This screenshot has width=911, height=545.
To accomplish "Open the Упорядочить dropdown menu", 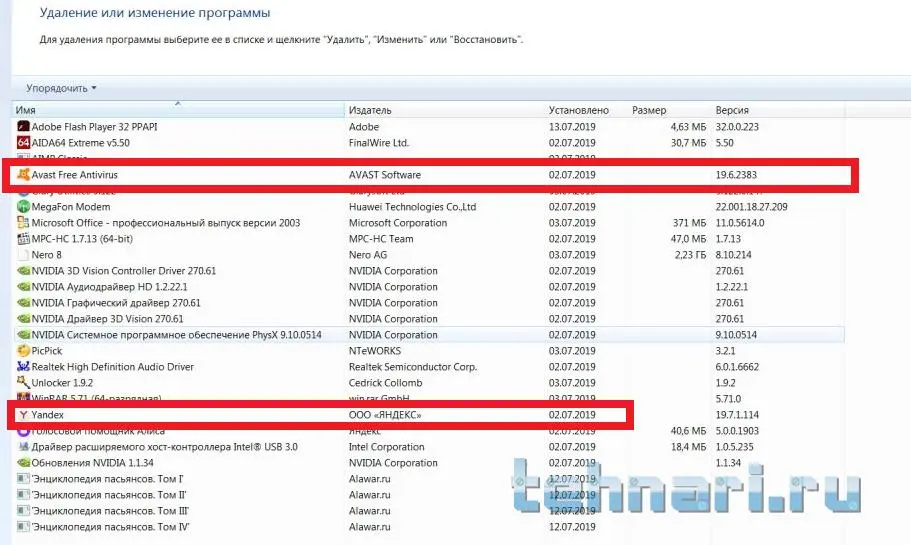I will (61, 88).
